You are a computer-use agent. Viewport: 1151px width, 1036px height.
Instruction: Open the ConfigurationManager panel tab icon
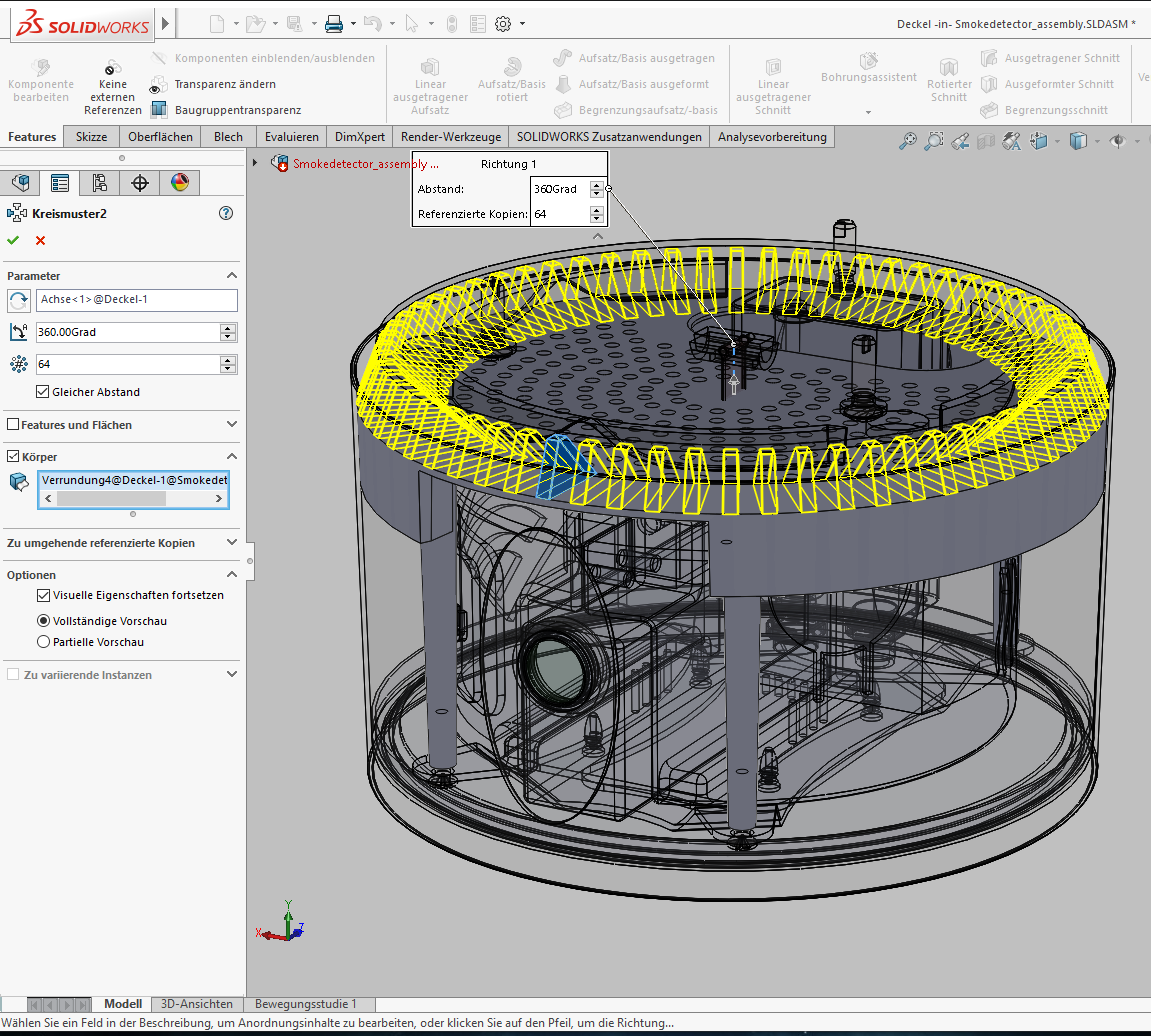(x=99, y=182)
